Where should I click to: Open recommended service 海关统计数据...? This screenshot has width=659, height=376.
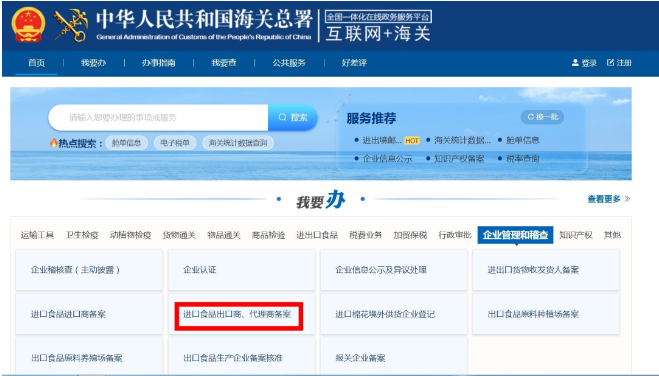(x=462, y=140)
